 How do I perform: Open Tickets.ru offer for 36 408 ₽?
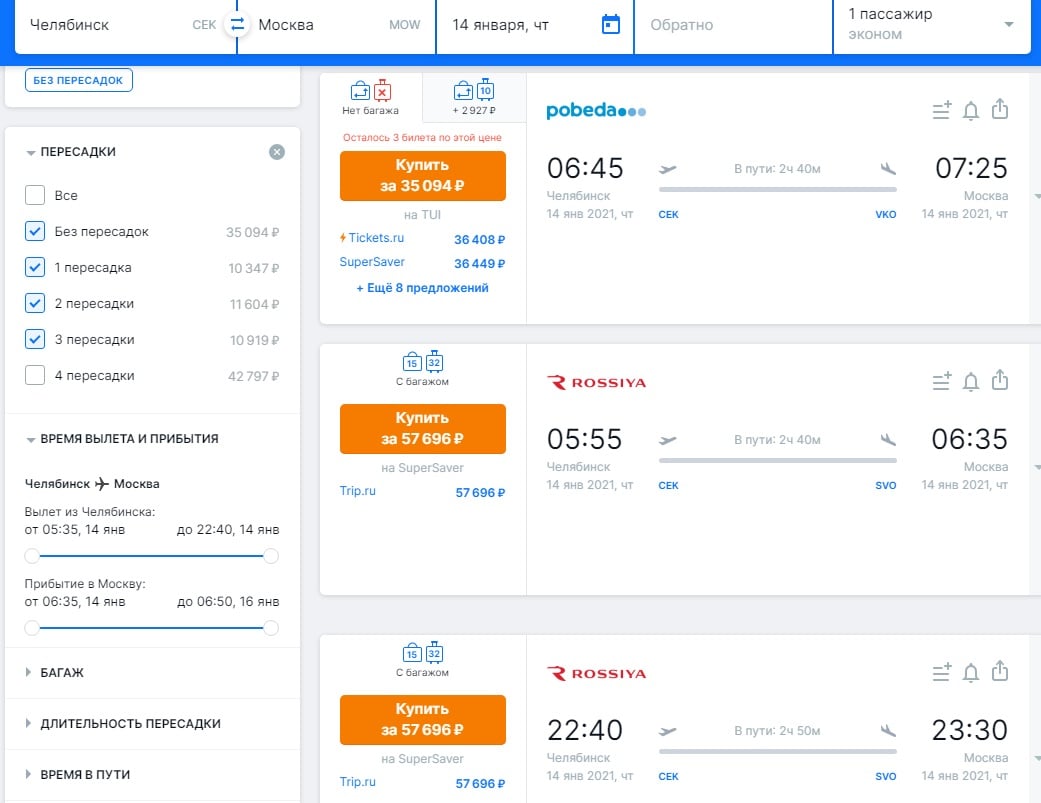click(422, 238)
